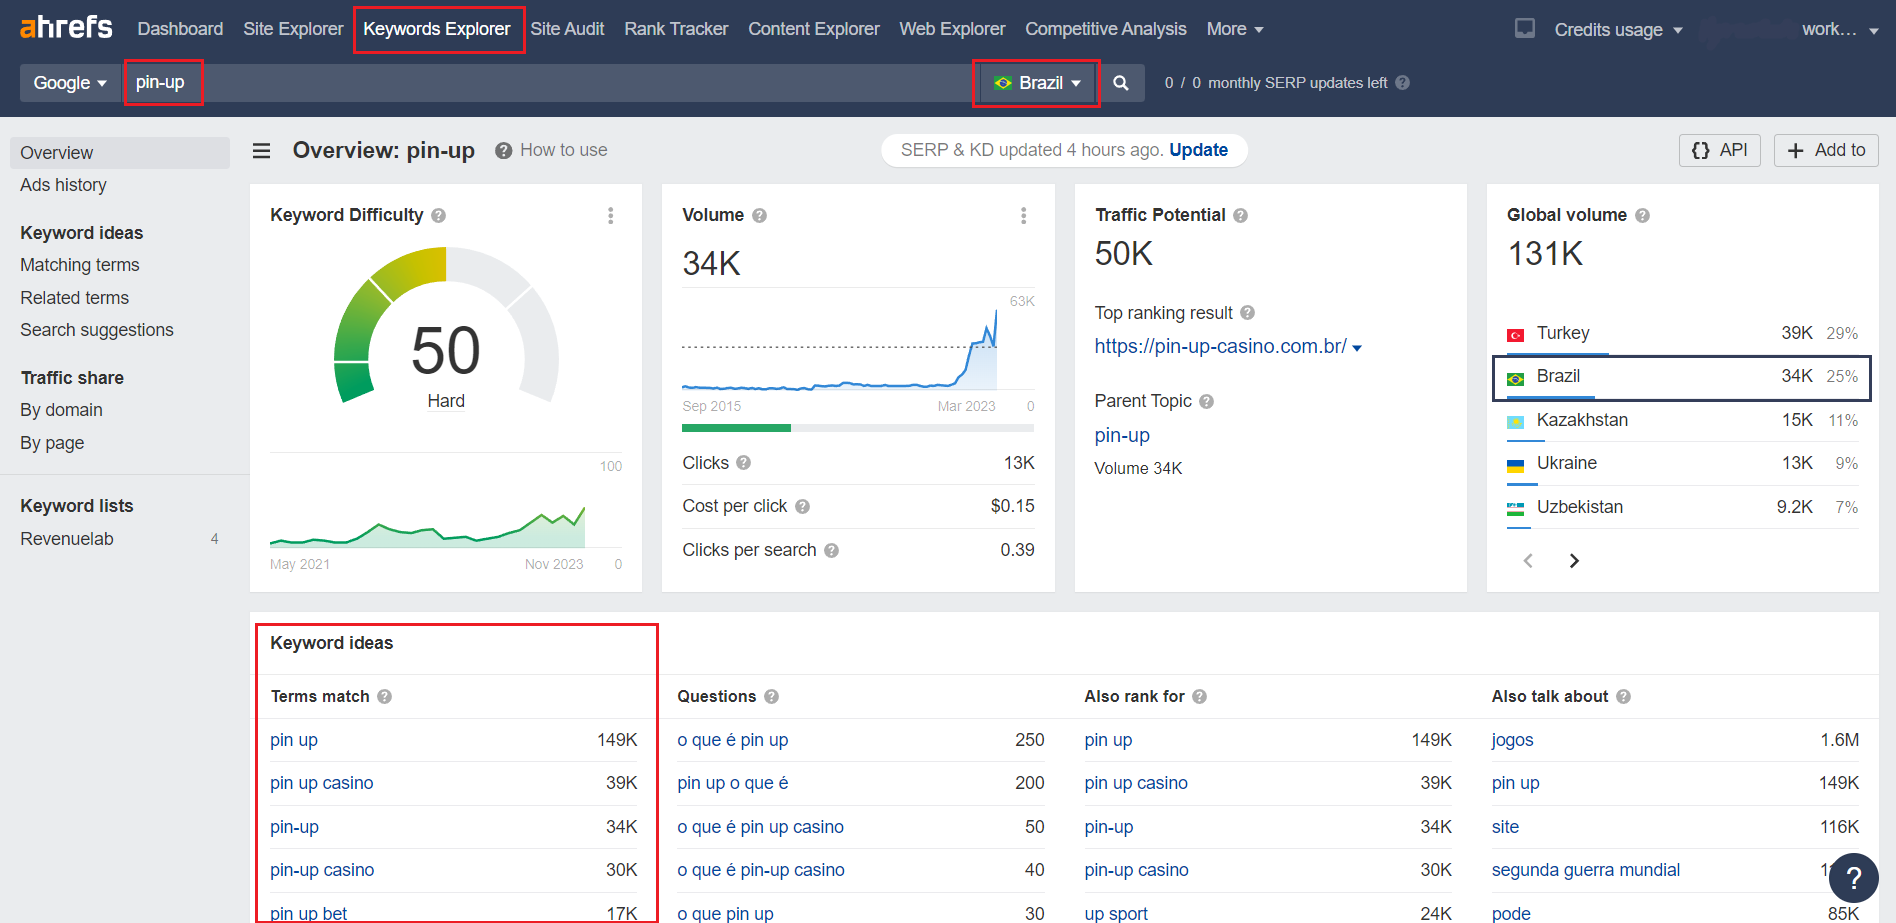
Task: Click Parent Topic help icon
Action: click(x=1206, y=401)
